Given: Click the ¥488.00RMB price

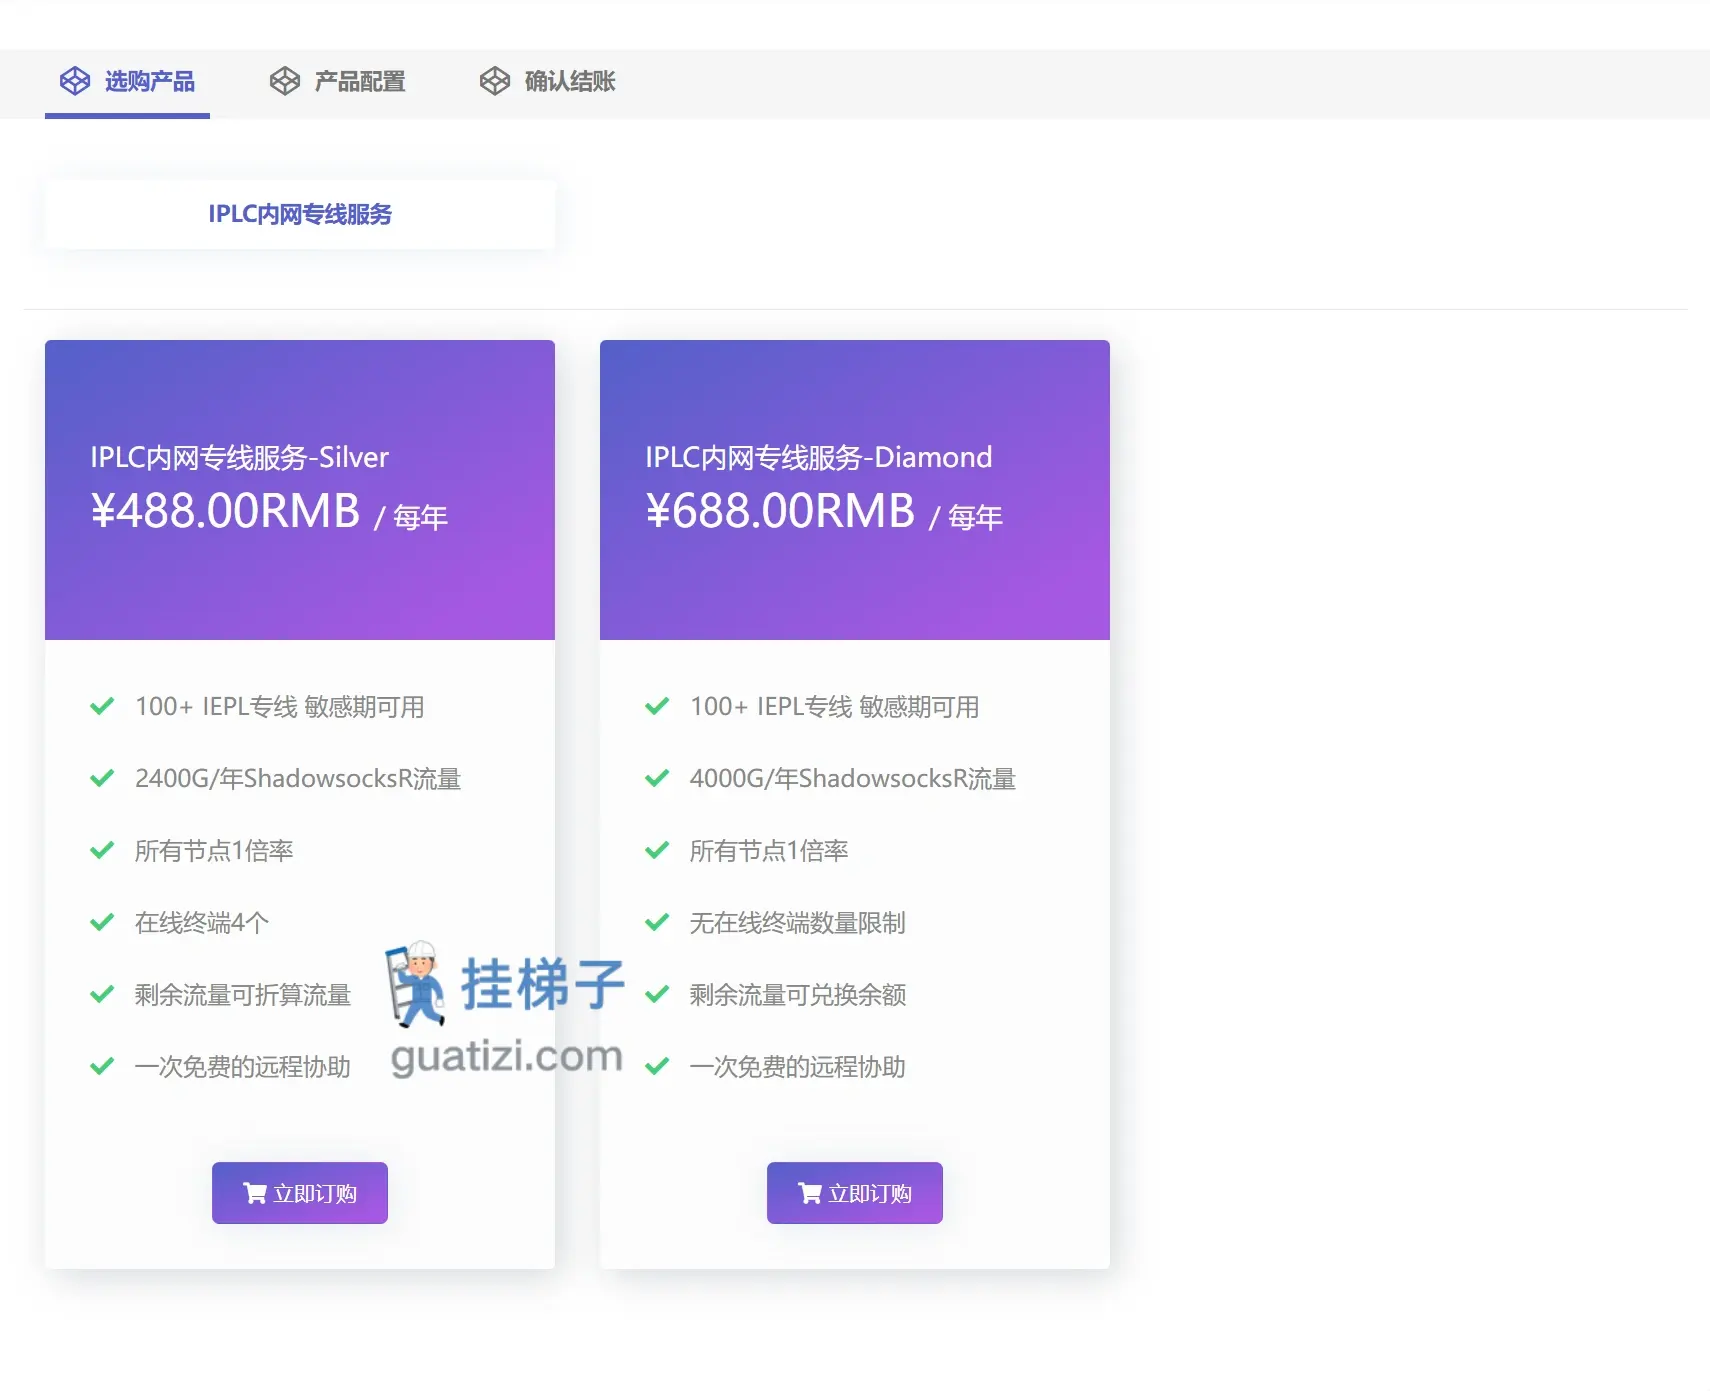Looking at the screenshot, I should click(x=225, y=511).
